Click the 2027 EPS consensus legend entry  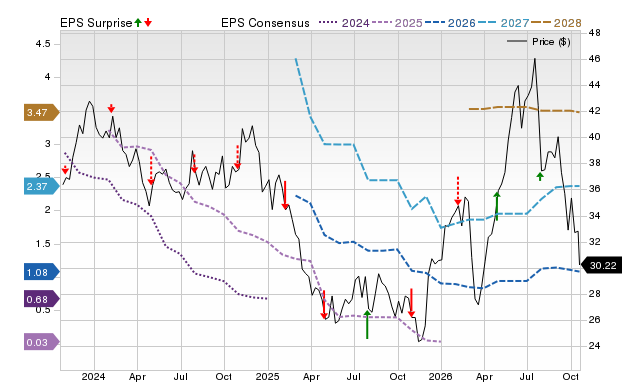[x=503, y=23]
